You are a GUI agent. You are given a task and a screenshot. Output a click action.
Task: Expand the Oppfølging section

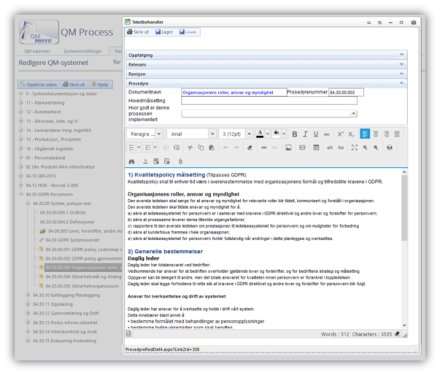(x=267, y=55)
